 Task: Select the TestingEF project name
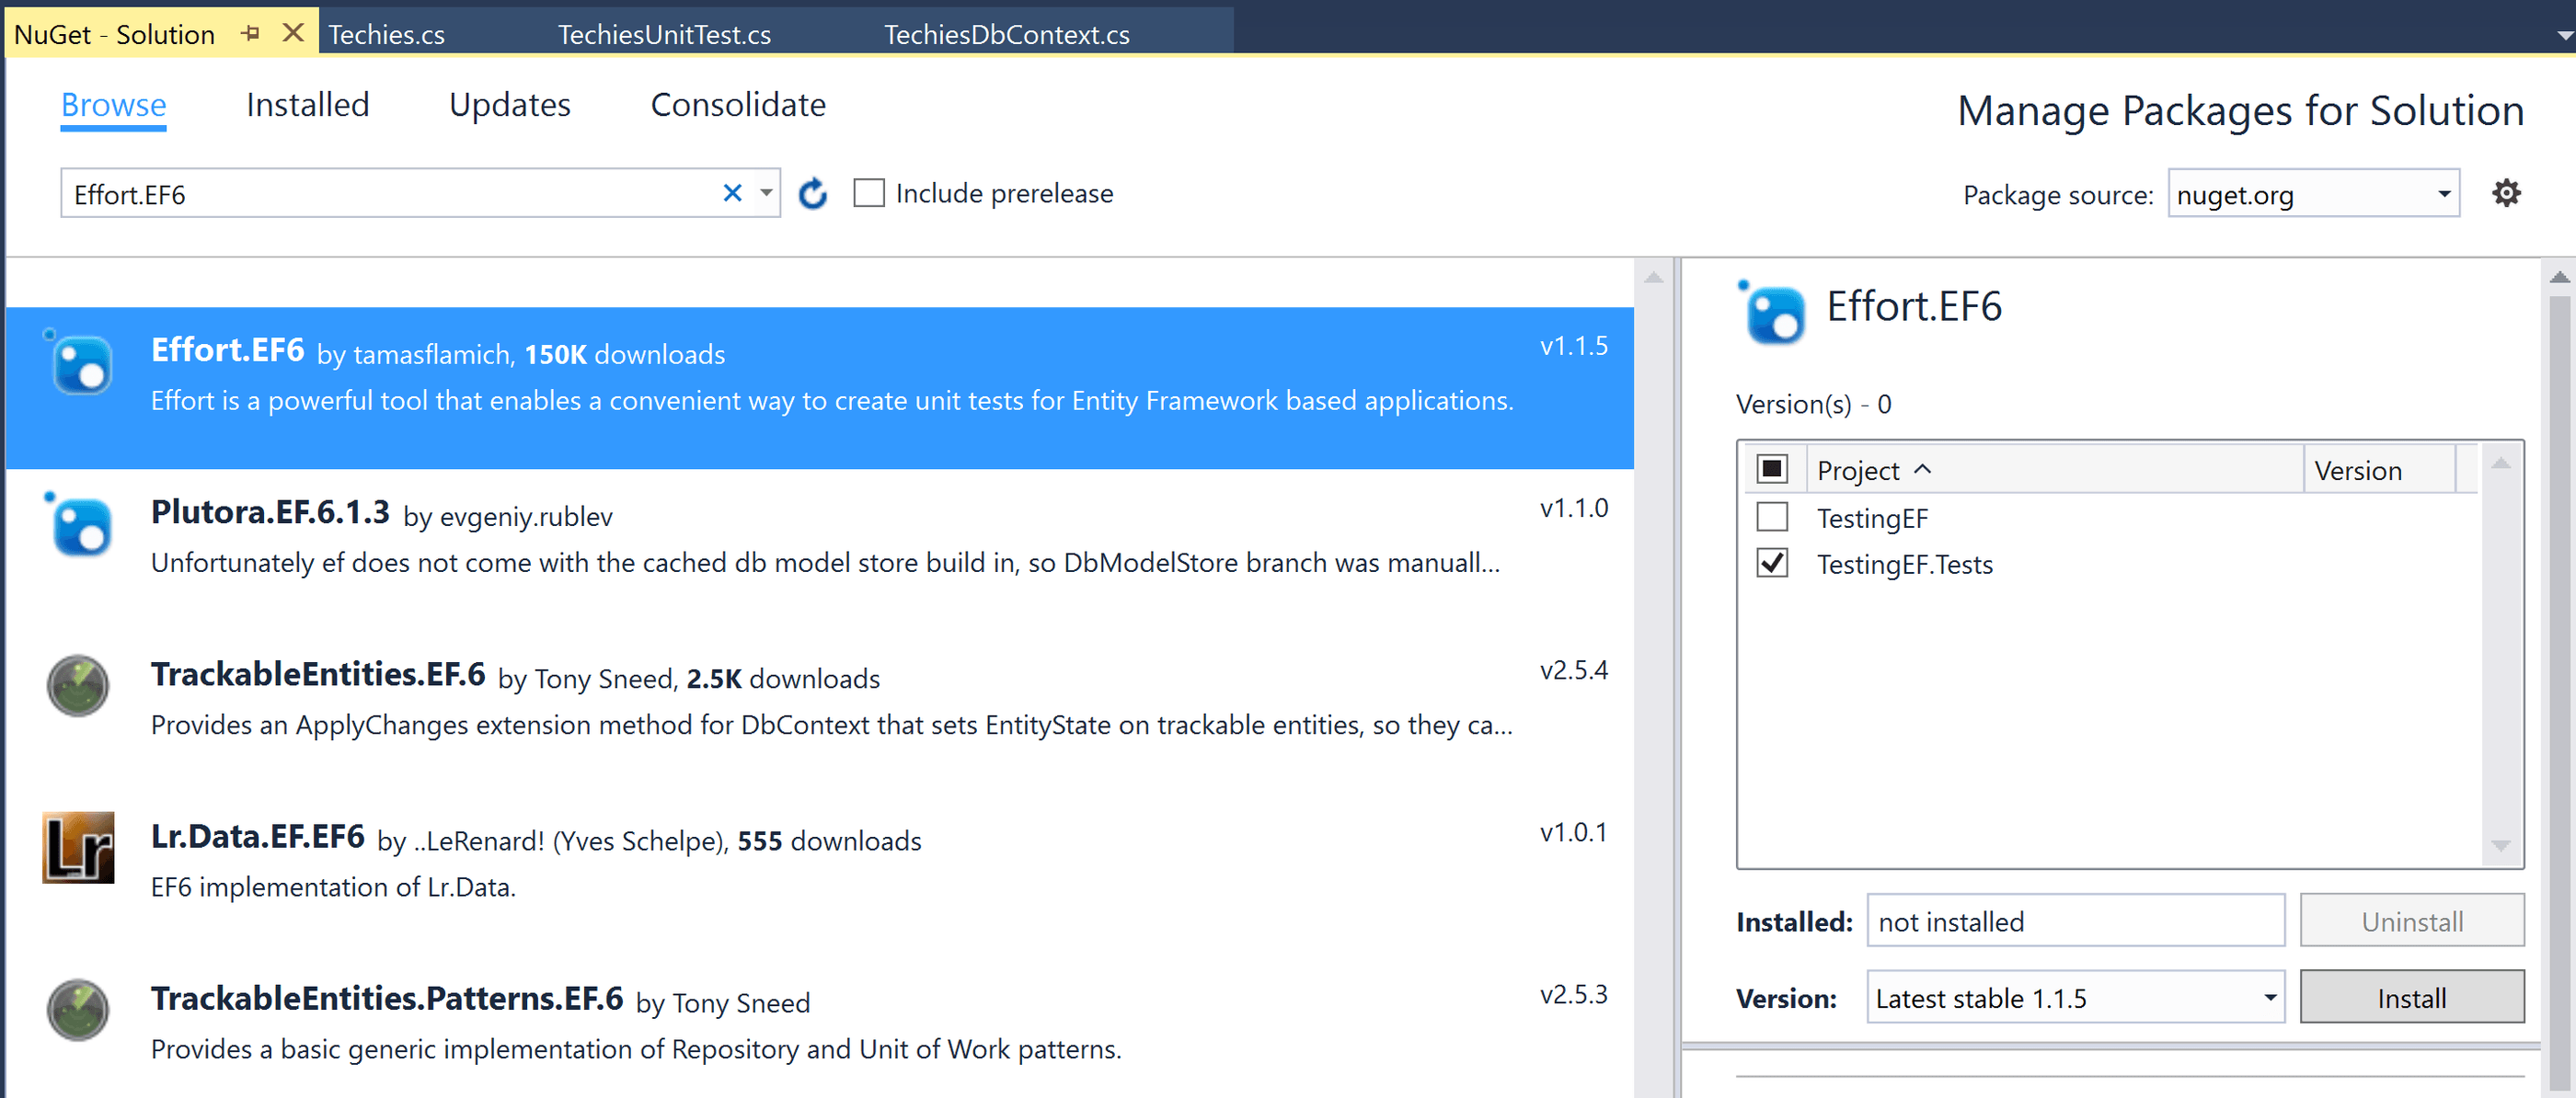click(x=1872, y=519)
